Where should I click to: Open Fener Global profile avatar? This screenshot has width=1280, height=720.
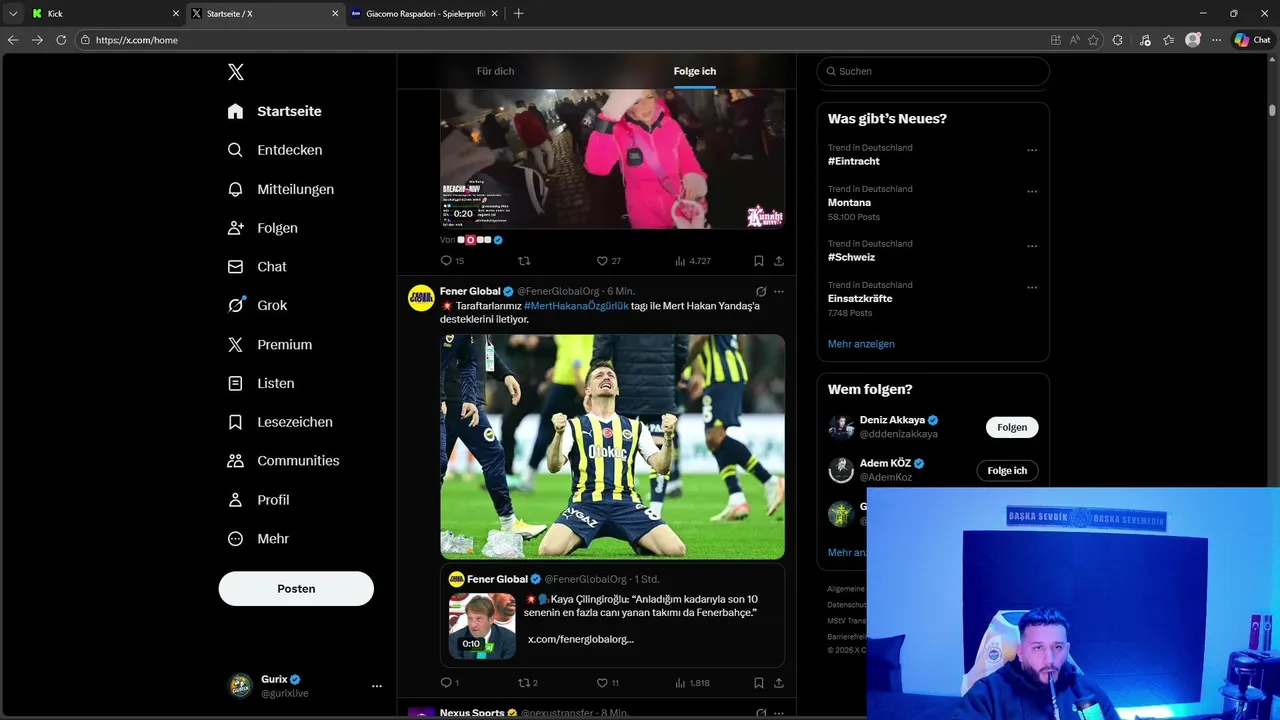(421, 298)
